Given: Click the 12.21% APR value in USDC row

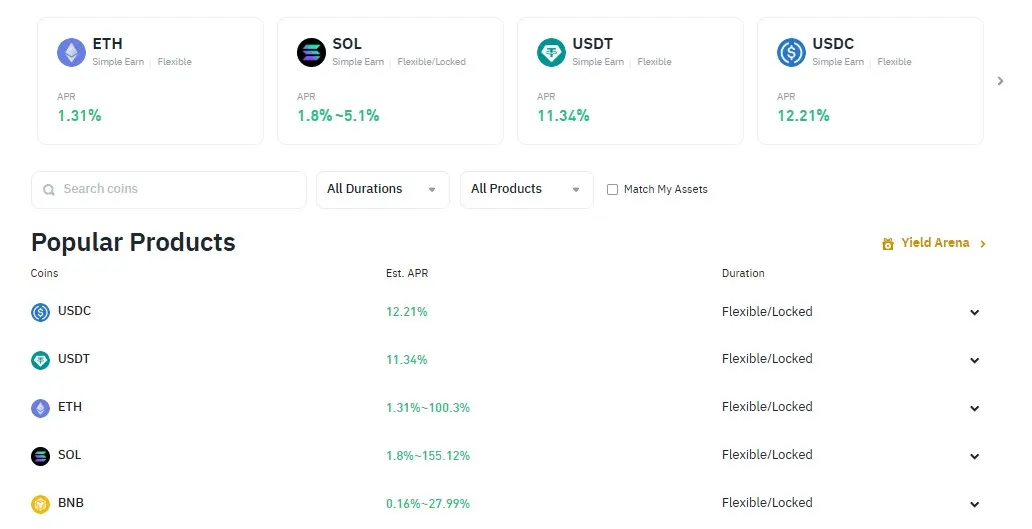Looking at the screenshot, I should pyautogui.click(x=407, y=312).
